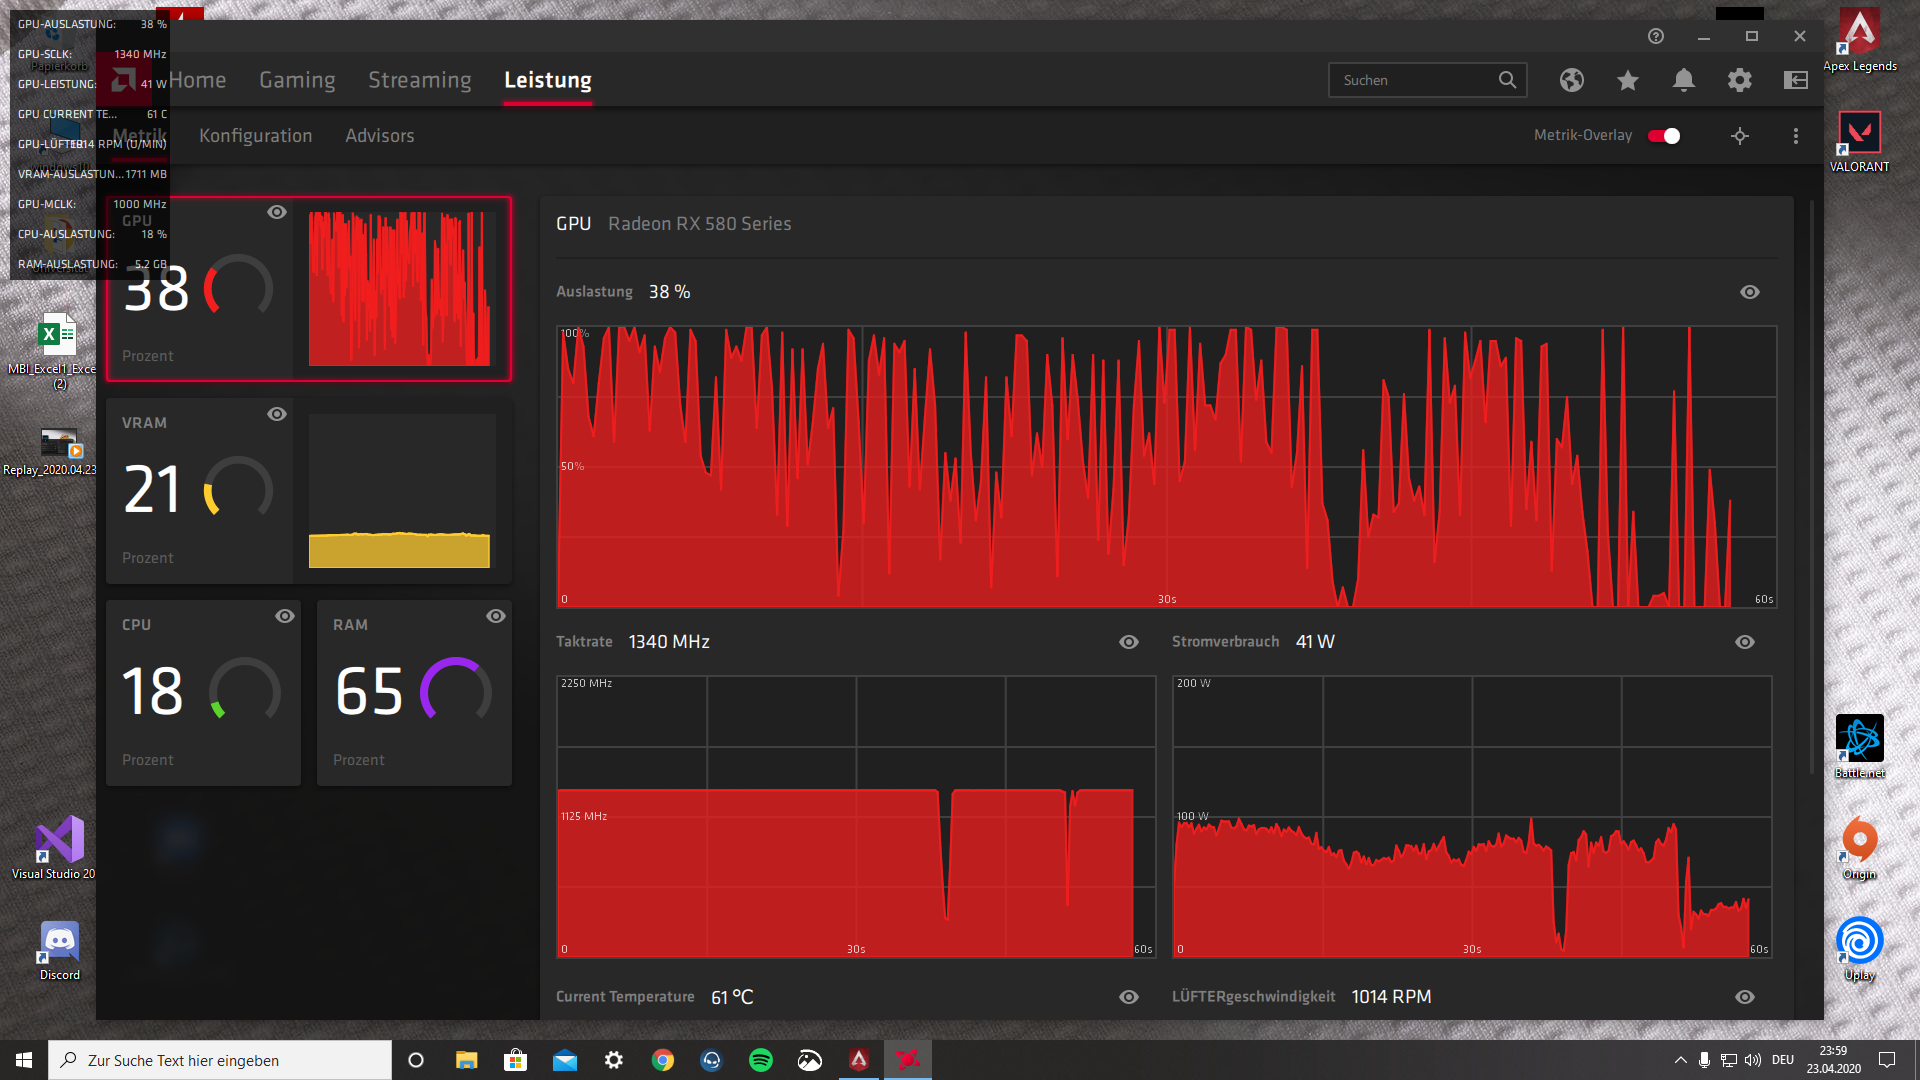This screenshot has height=1080, width=1920.
Task: Open Spotify from the taskbar
Action: click(761, 1060)
